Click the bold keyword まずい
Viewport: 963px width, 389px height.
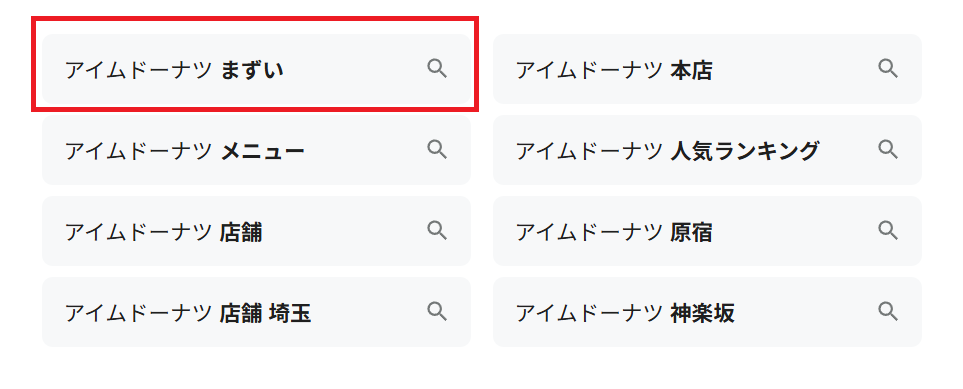252,70
